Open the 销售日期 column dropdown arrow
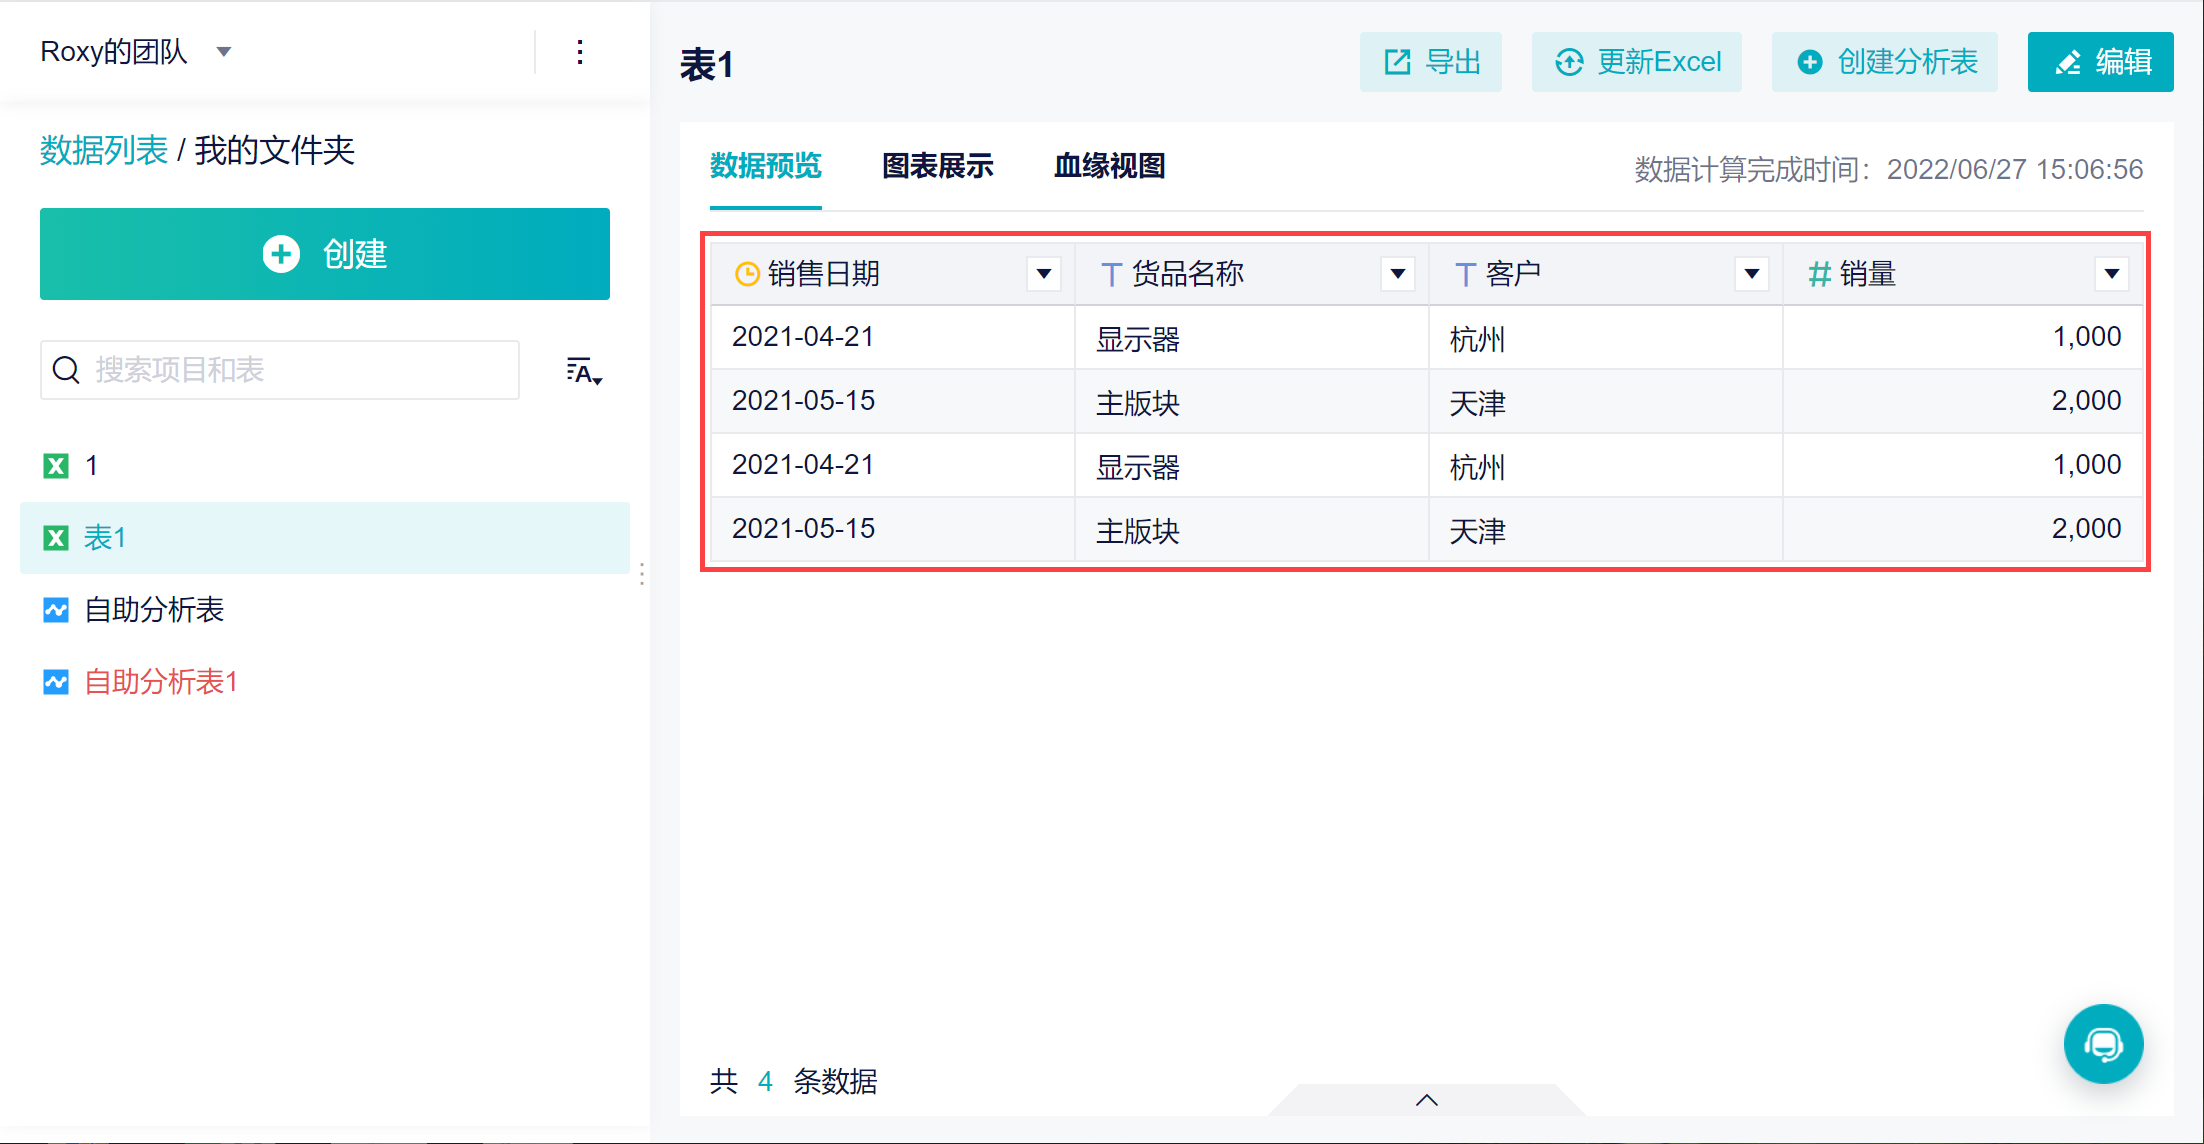This screenshot has width=2204, height=1144. pos(1044,274)
